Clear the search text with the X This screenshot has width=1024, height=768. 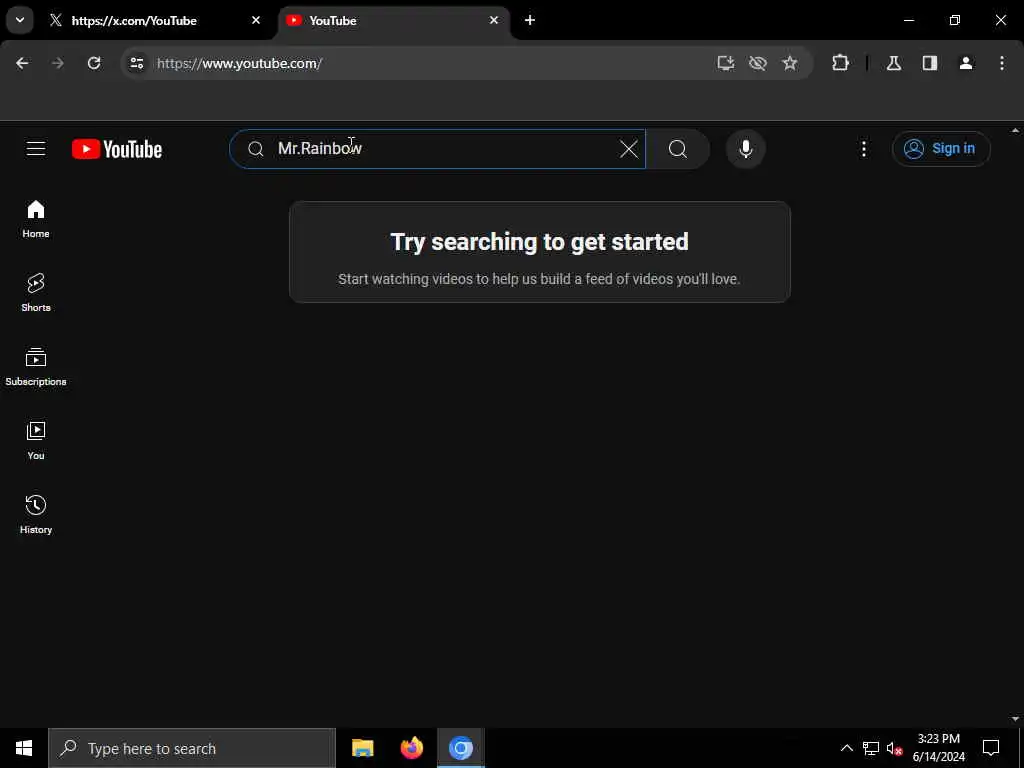(x=628, y=149)
